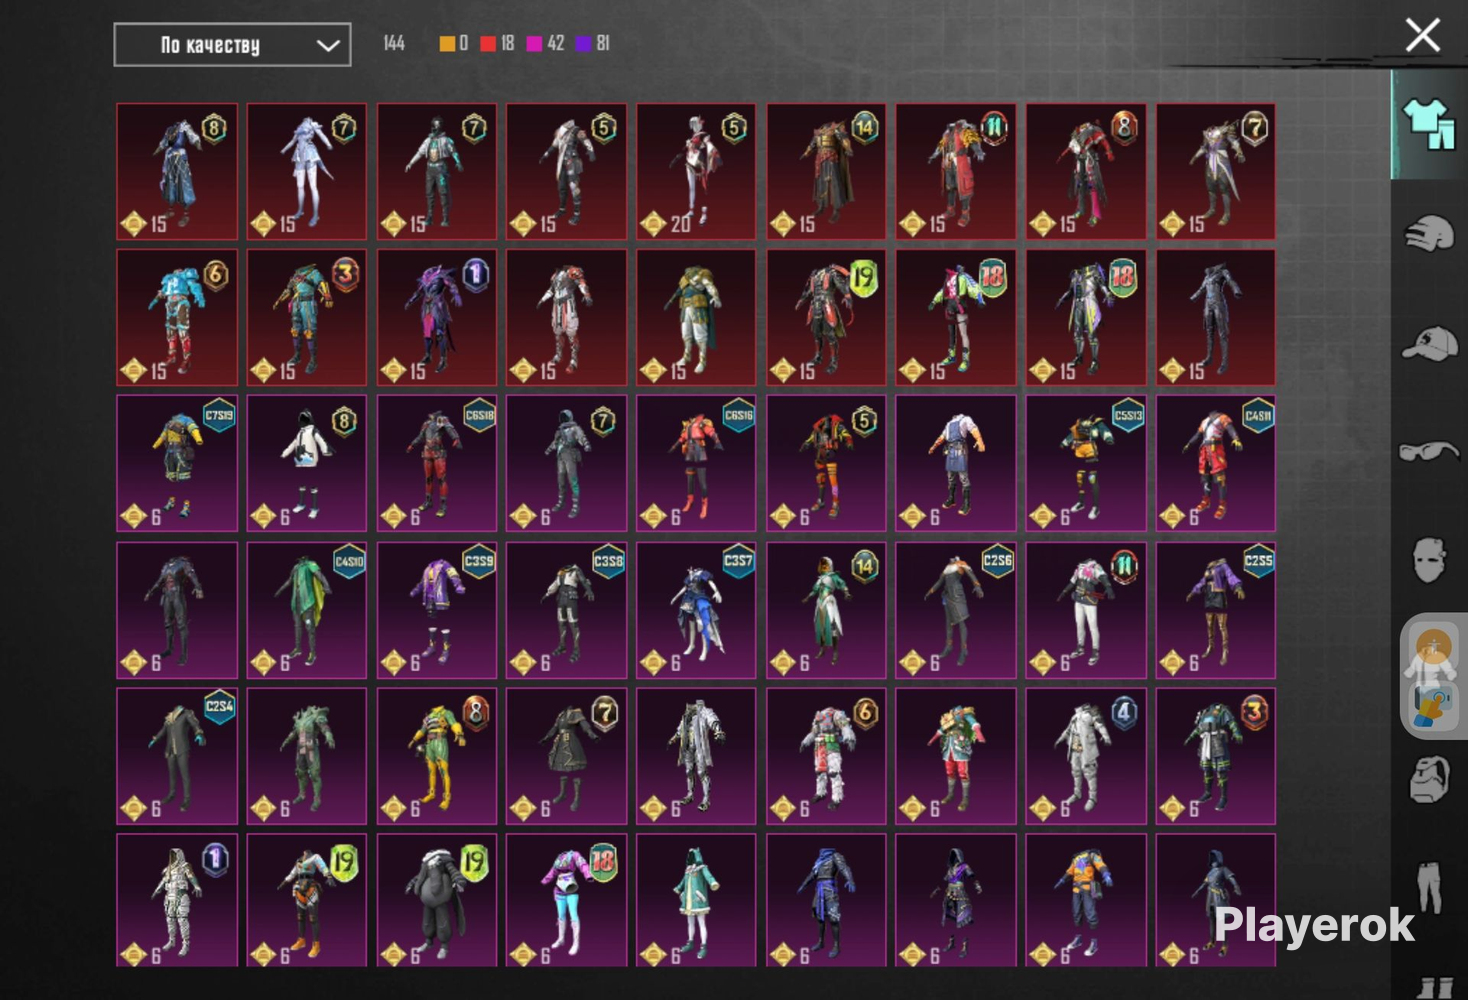Select the outfit labeled C2S5

[x=1216, y=610]
